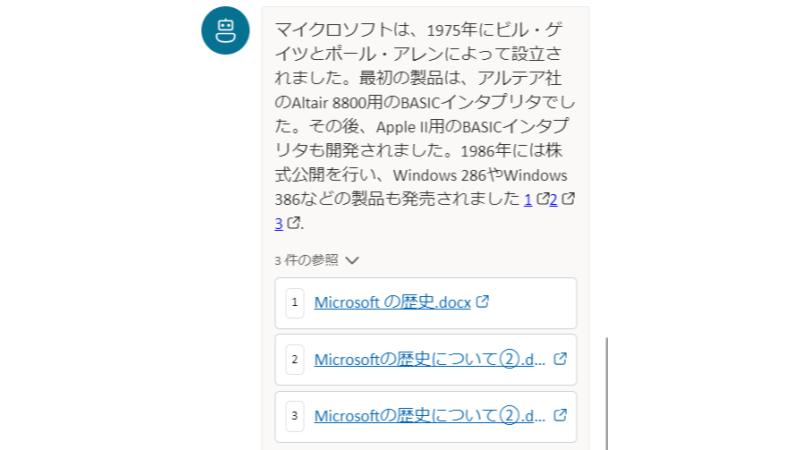Click external-link icon after inline citation 1
Screen dimensions: 800x450
pos(543,199)
